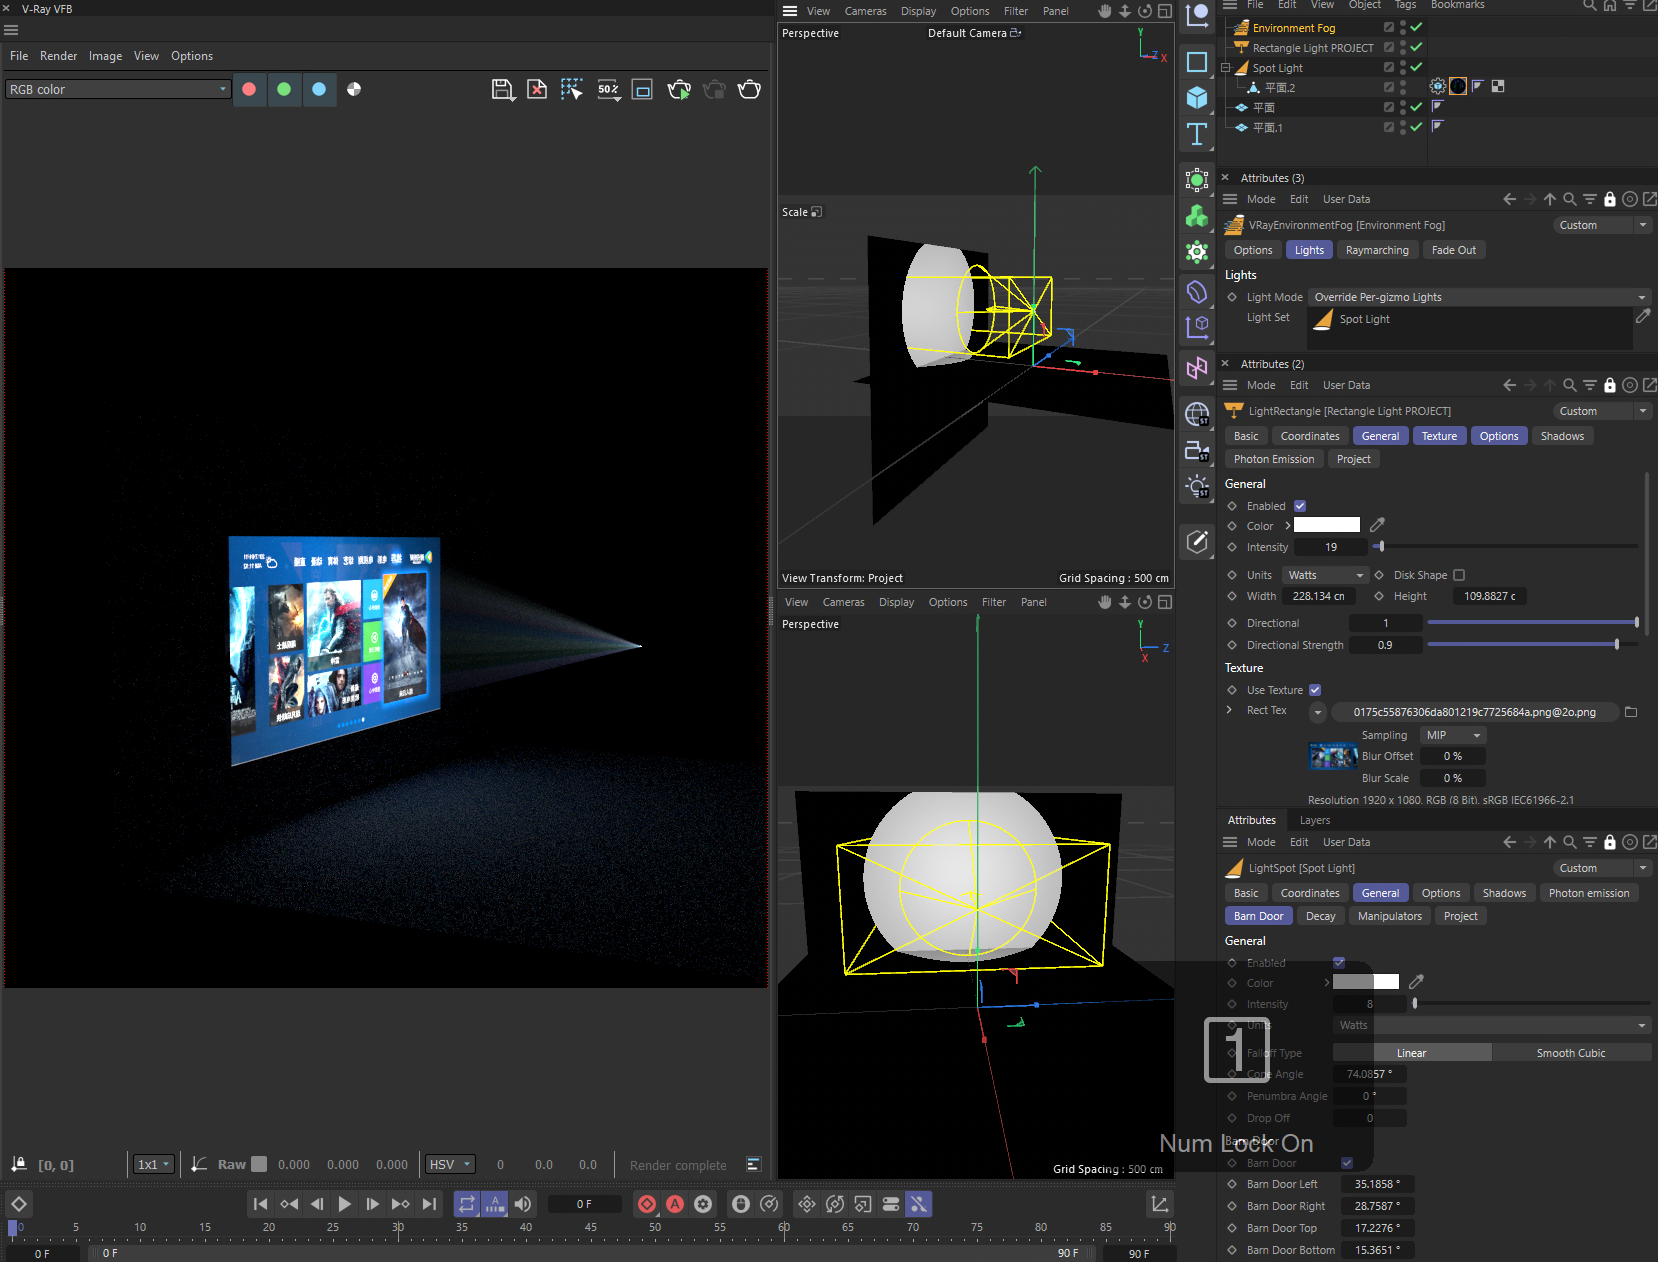Select the Text spline tool
The image size is (1658, 1262).
coord(1197,134)
